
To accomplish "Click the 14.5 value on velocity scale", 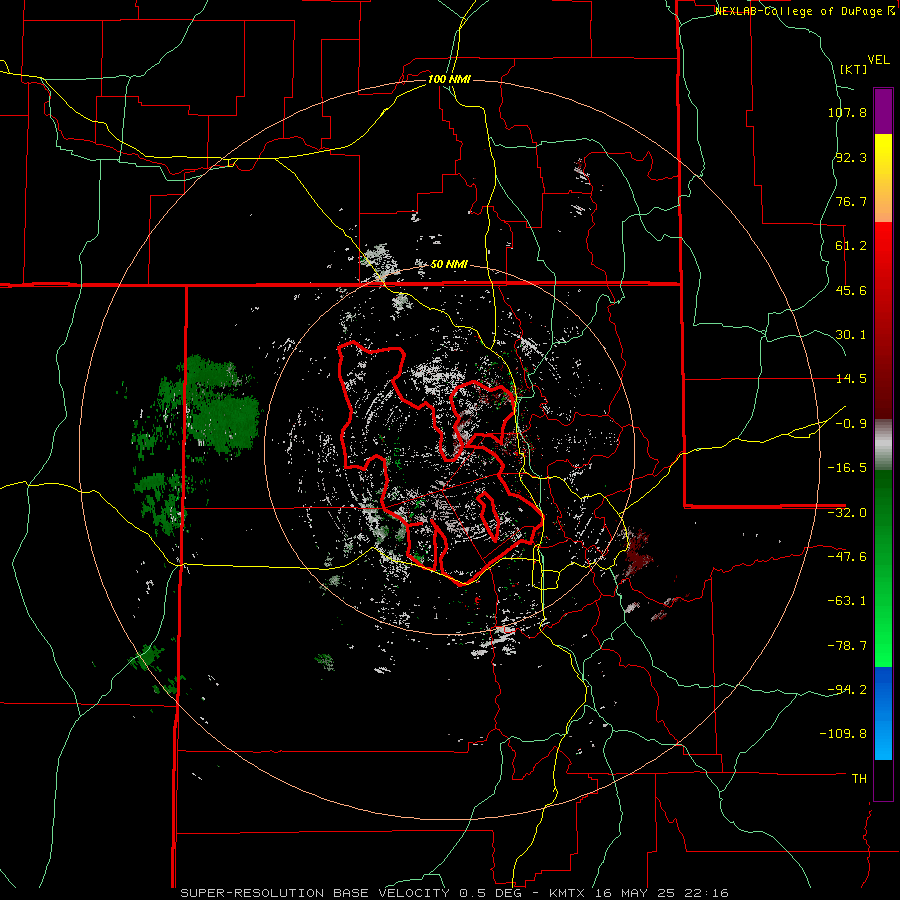I will coord(851,379).
